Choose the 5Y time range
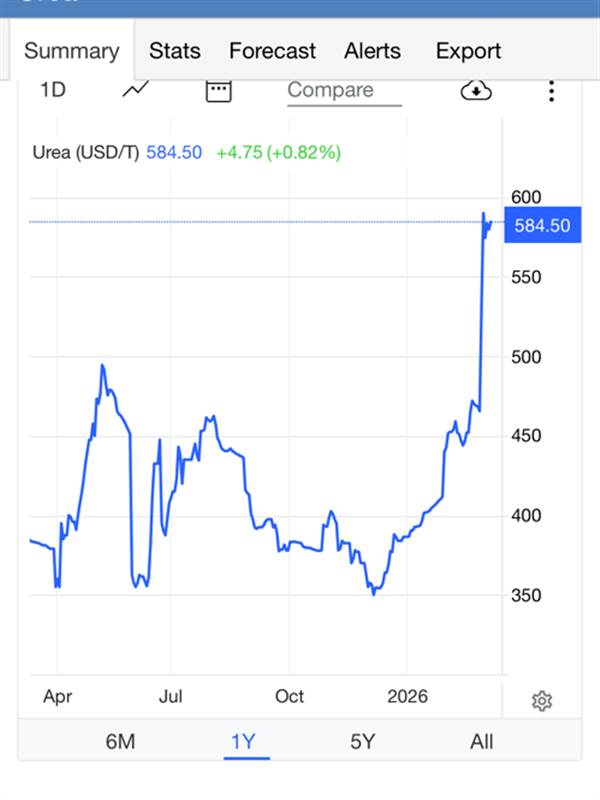Image resolution: width=600 pixels, height=800 pixels. (362, 741)
